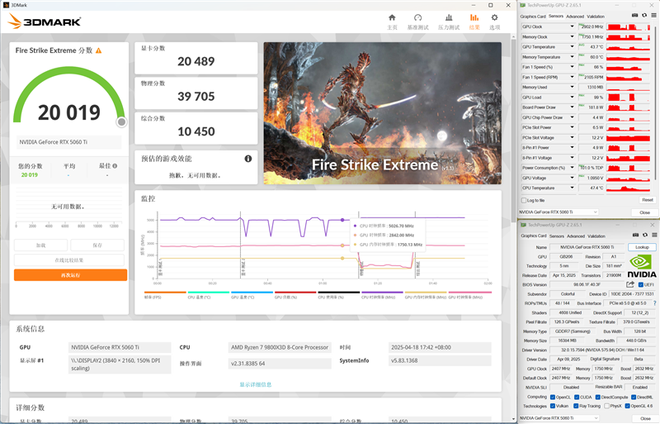Click the info icon next to 最佳
Screen dimensions: 660x424
click(115, 166)
